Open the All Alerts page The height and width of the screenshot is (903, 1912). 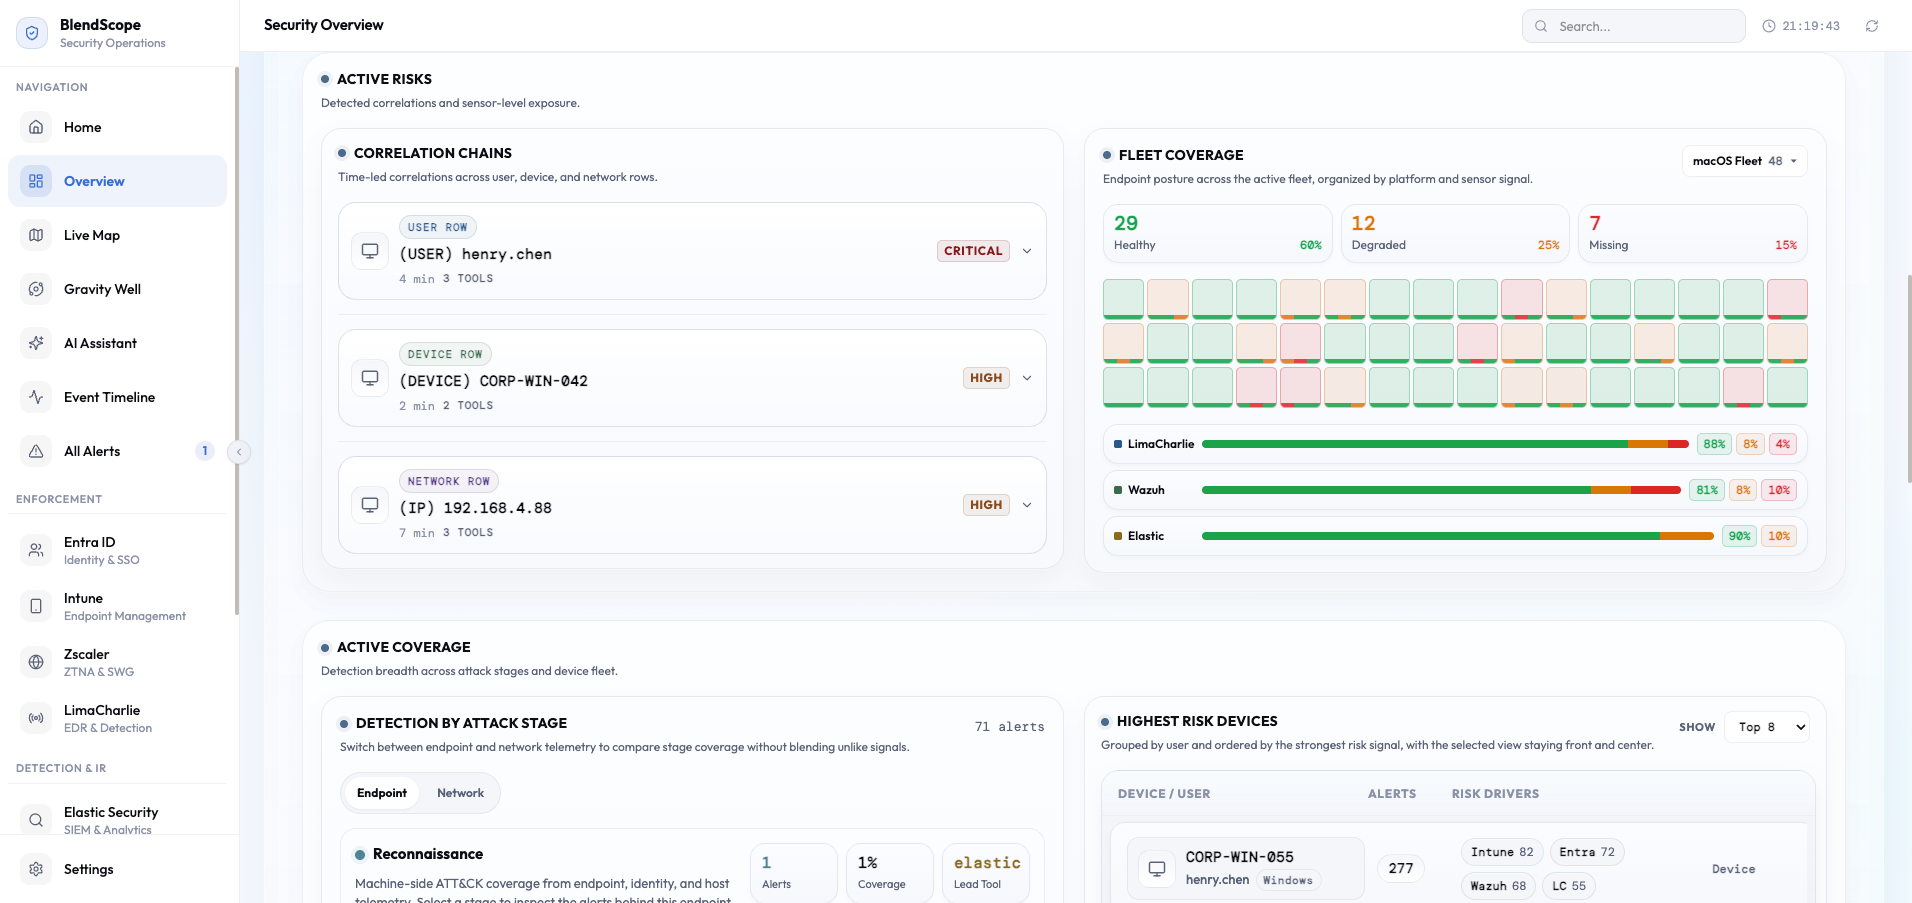coord(118,451)
